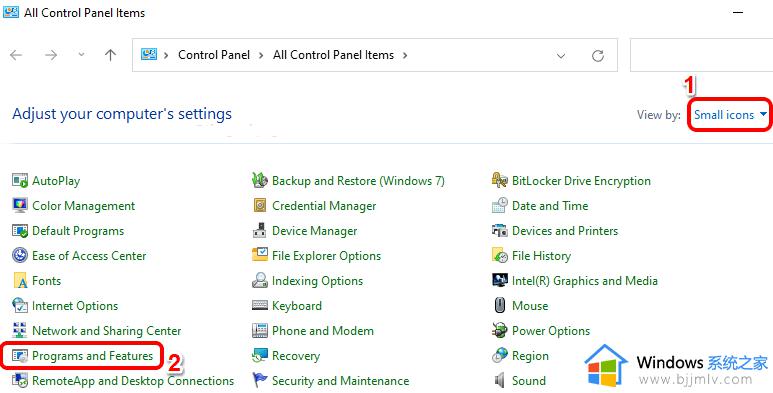Click All Control Panel Items breadcrumb
Image resolution: width=773 pixels, height=393 pixels.
pos(334,55)
